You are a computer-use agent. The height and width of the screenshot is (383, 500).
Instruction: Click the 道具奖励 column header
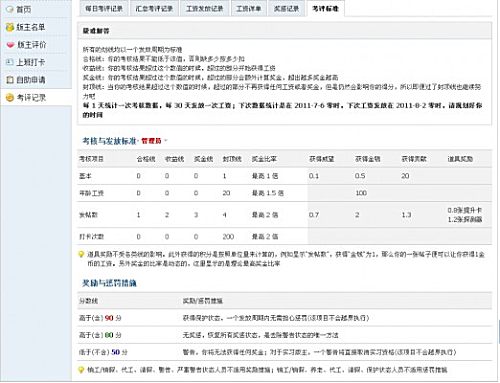pos(460,159)
